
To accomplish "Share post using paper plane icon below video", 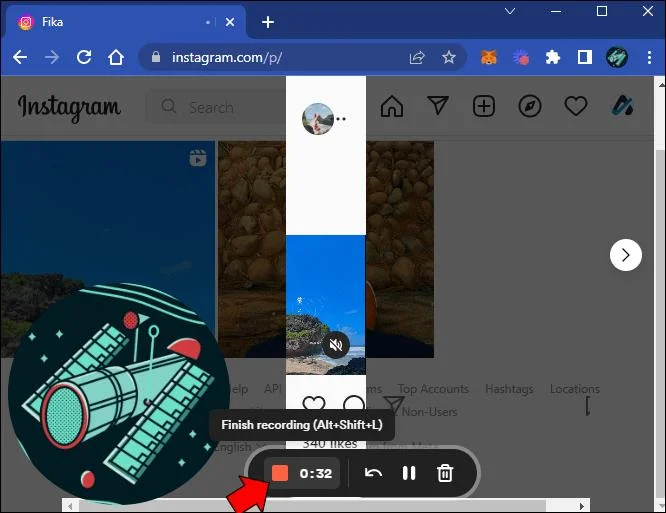I will pos(393,405).
